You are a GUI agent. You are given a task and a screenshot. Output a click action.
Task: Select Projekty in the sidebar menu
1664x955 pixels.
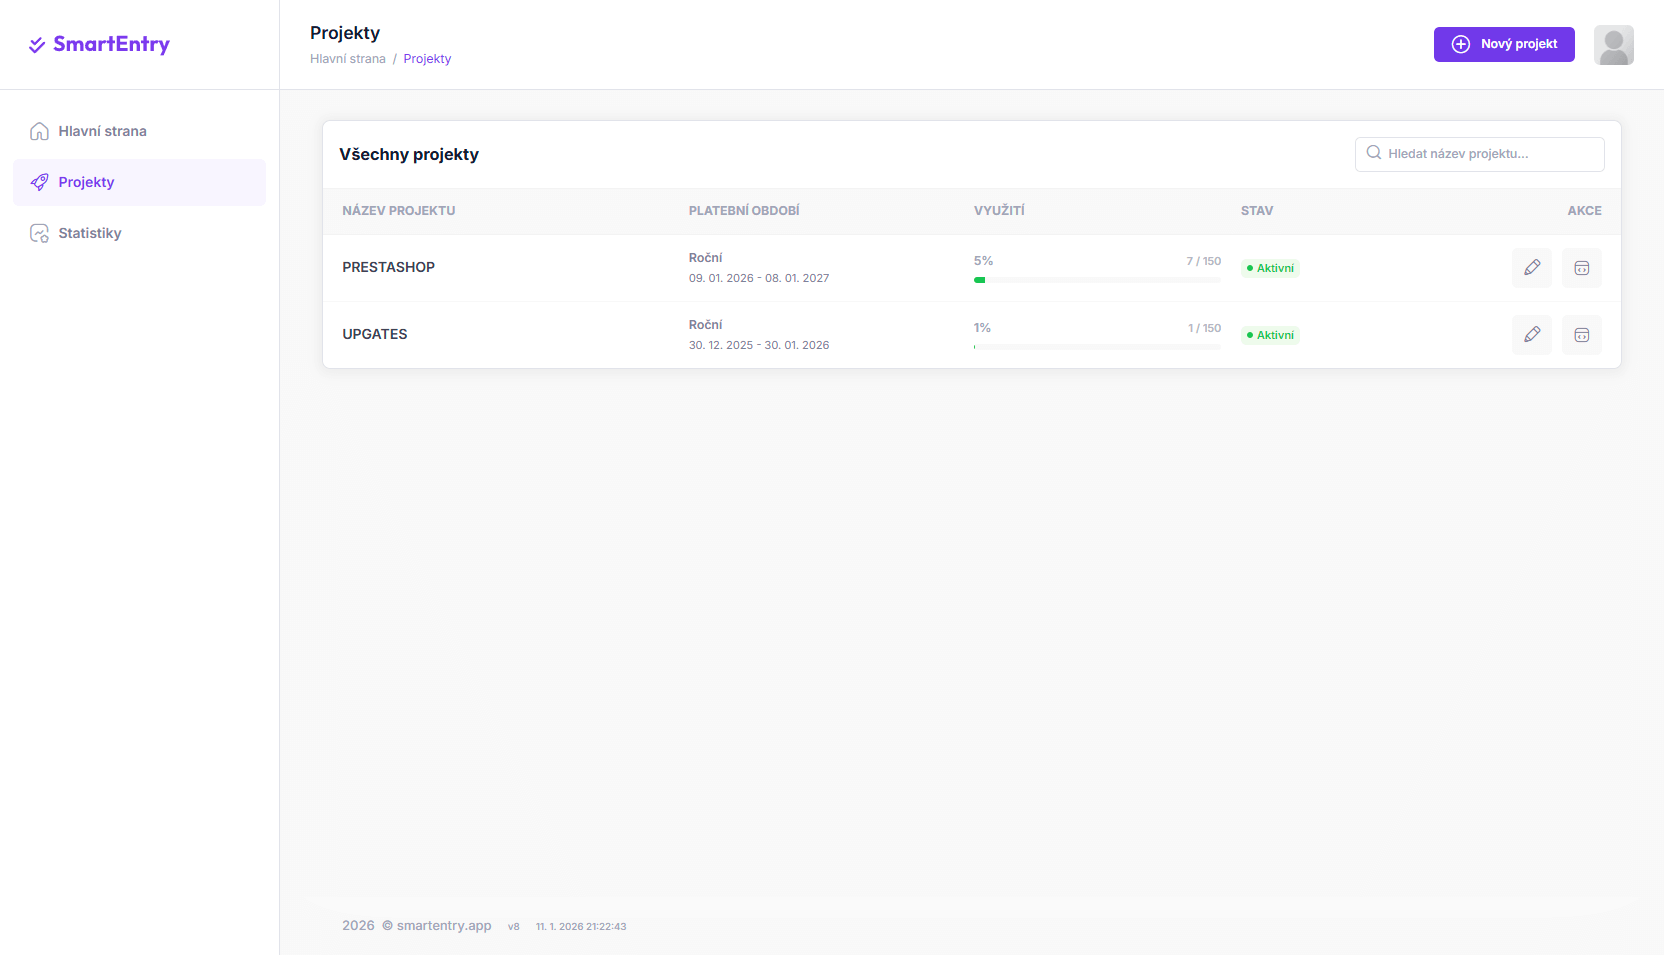click(87, 182)
